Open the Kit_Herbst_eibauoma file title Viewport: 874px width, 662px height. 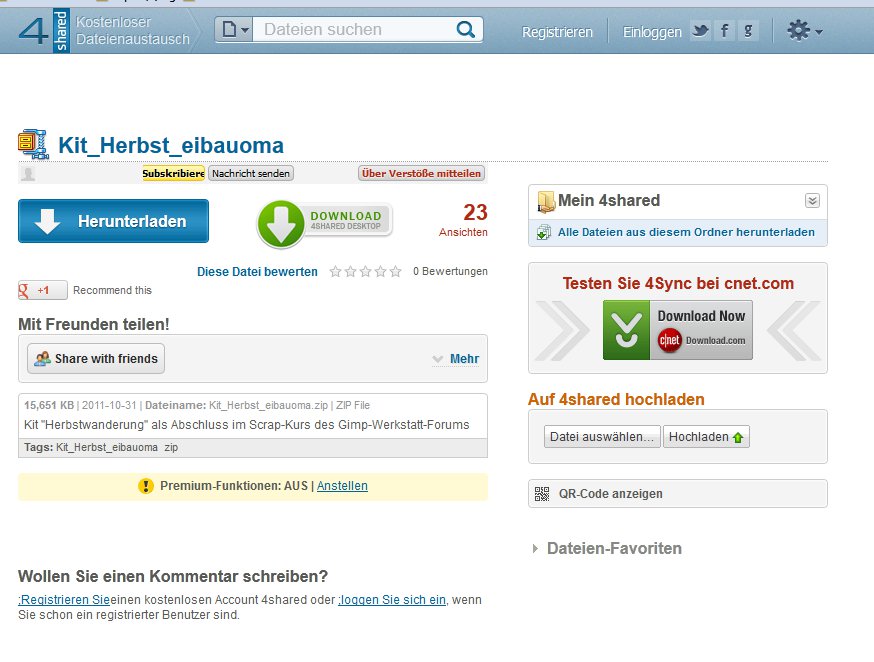pos(171,145)
